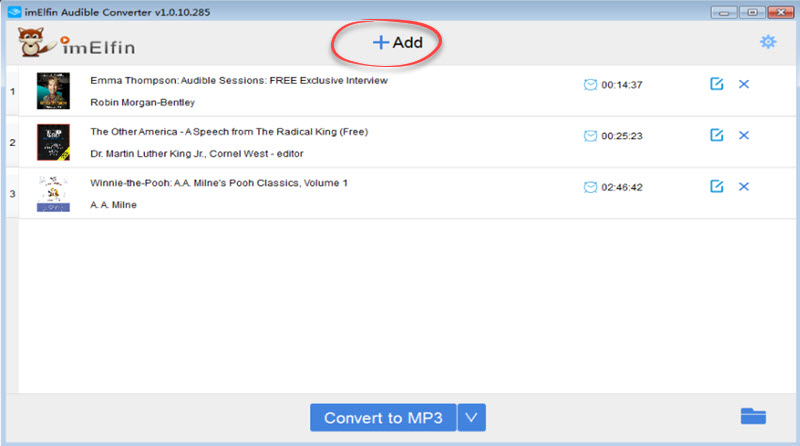800x446 pixels.
Task: Select author text 'A. A. Milne'
Action: 113,205
